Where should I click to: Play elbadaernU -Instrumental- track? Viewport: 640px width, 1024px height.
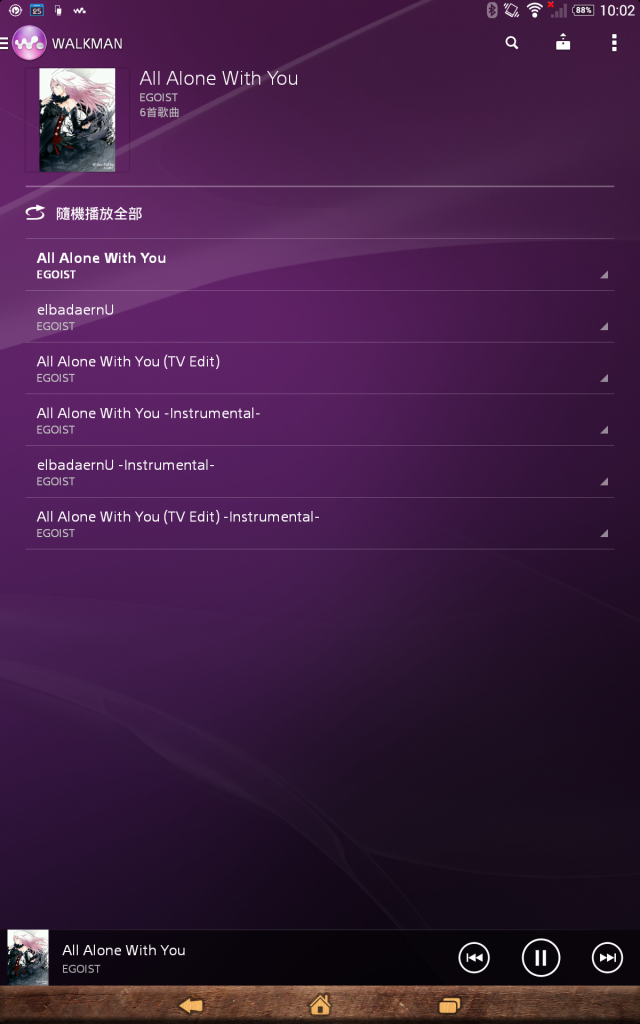tap(320, 472)
